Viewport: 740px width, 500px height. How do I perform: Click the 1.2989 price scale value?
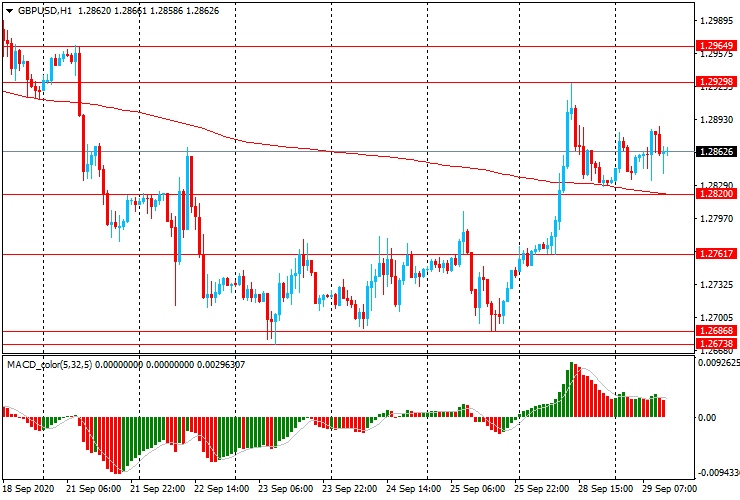[716, 20]
